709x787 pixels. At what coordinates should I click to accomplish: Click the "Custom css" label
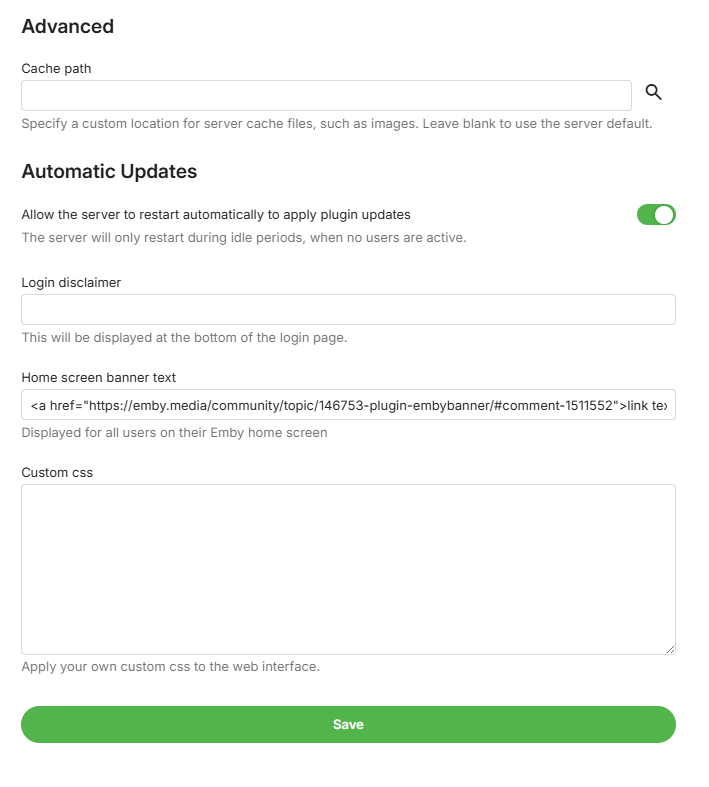(x=57, y=472)
